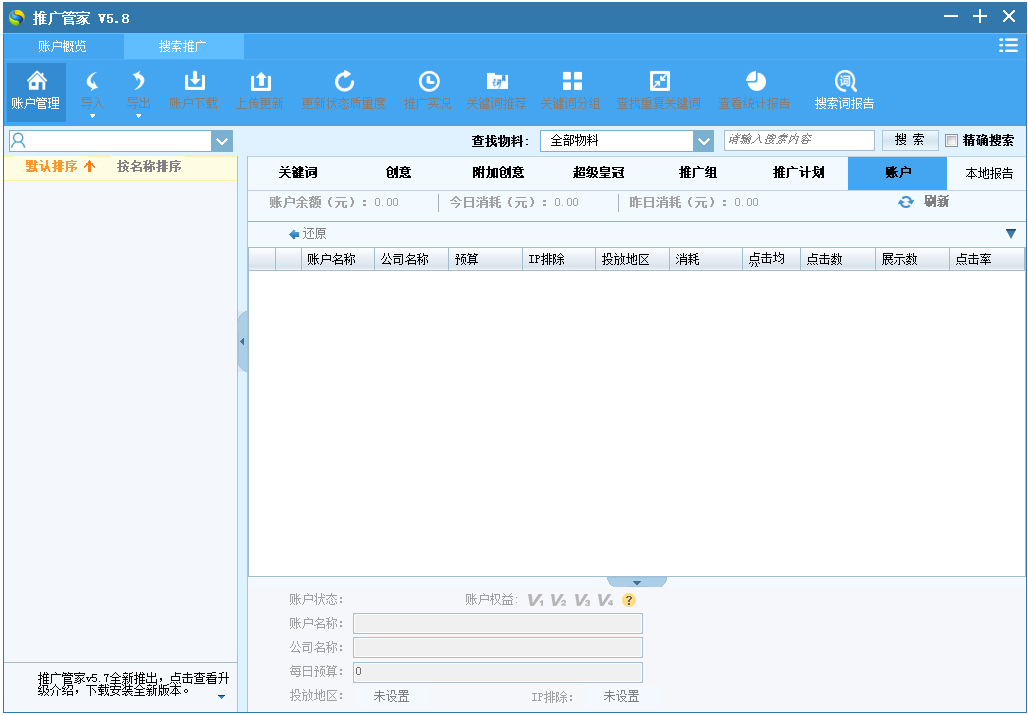1028x715 pixels.
Task: Open 关键词分组 grid icon
Action: pyautogui.click(x=571, y=82)
